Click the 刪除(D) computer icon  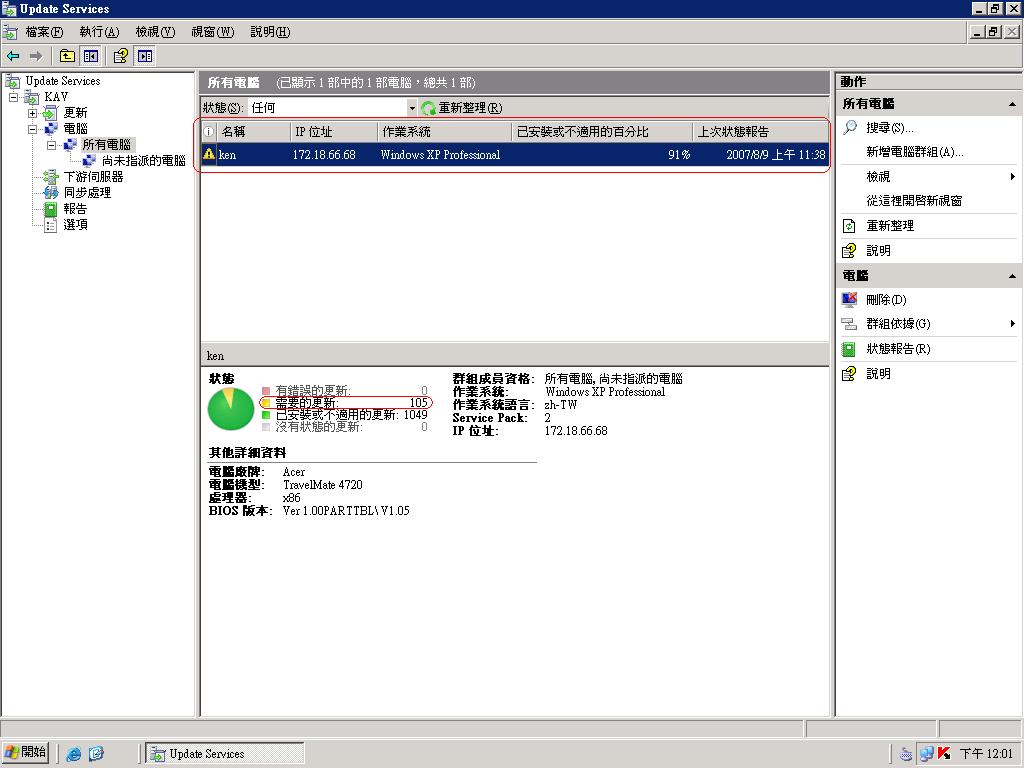pyautogui.click(x=849, y=300)
